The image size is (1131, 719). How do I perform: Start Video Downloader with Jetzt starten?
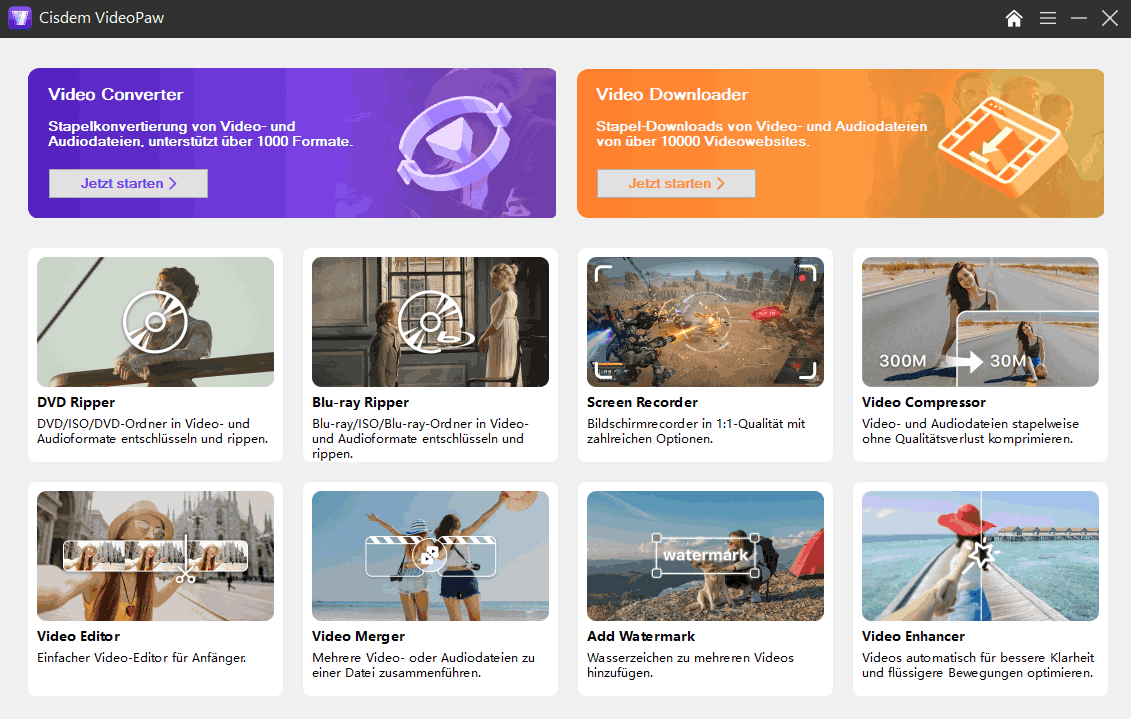point(676,183)
